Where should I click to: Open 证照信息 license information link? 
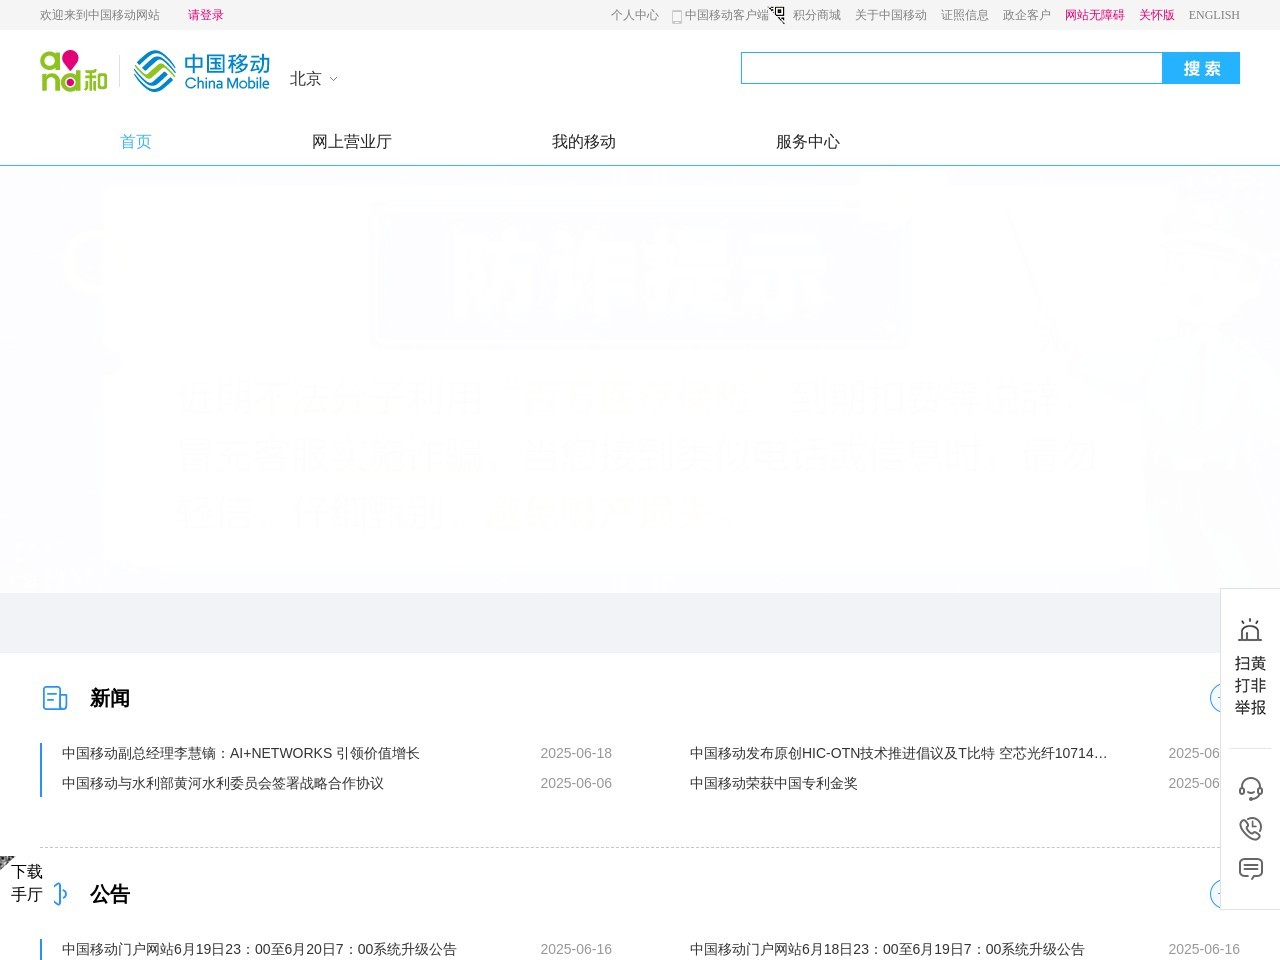[965, 15]
